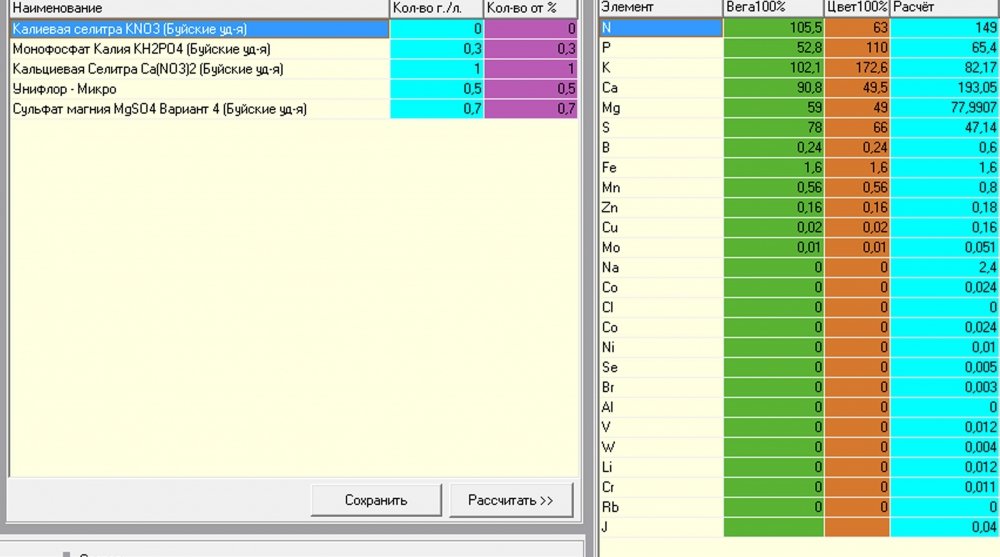1000x557 pixels.
Task: Select the Сульфат магния MgSO4 row
Action: click(293, 109)
